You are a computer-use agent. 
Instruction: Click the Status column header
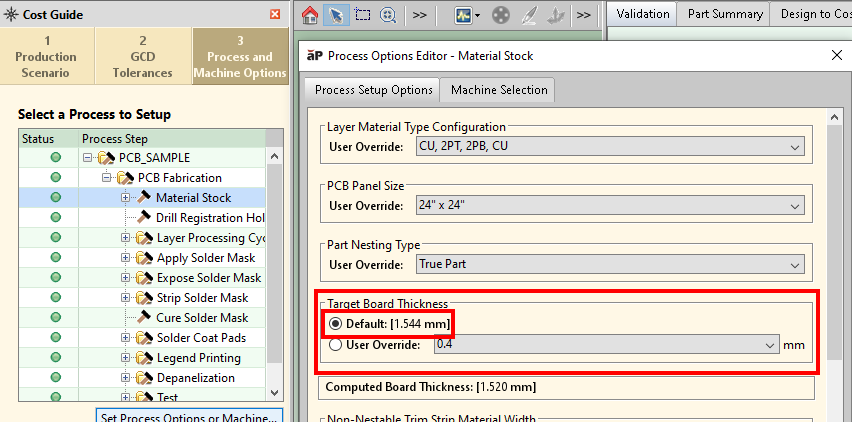click(x=49, y=139)
